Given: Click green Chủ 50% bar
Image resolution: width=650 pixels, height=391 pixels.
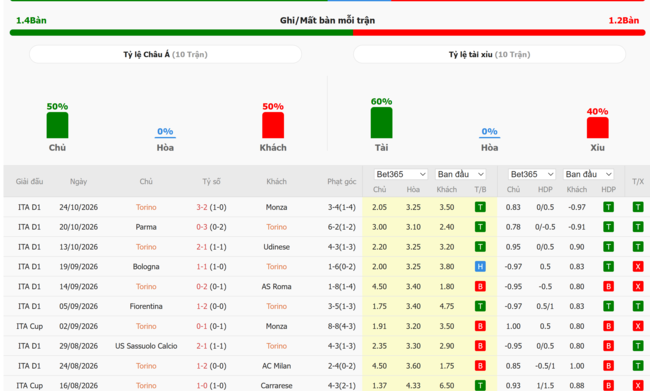Looking at the screenshot, I should (57, 125).
